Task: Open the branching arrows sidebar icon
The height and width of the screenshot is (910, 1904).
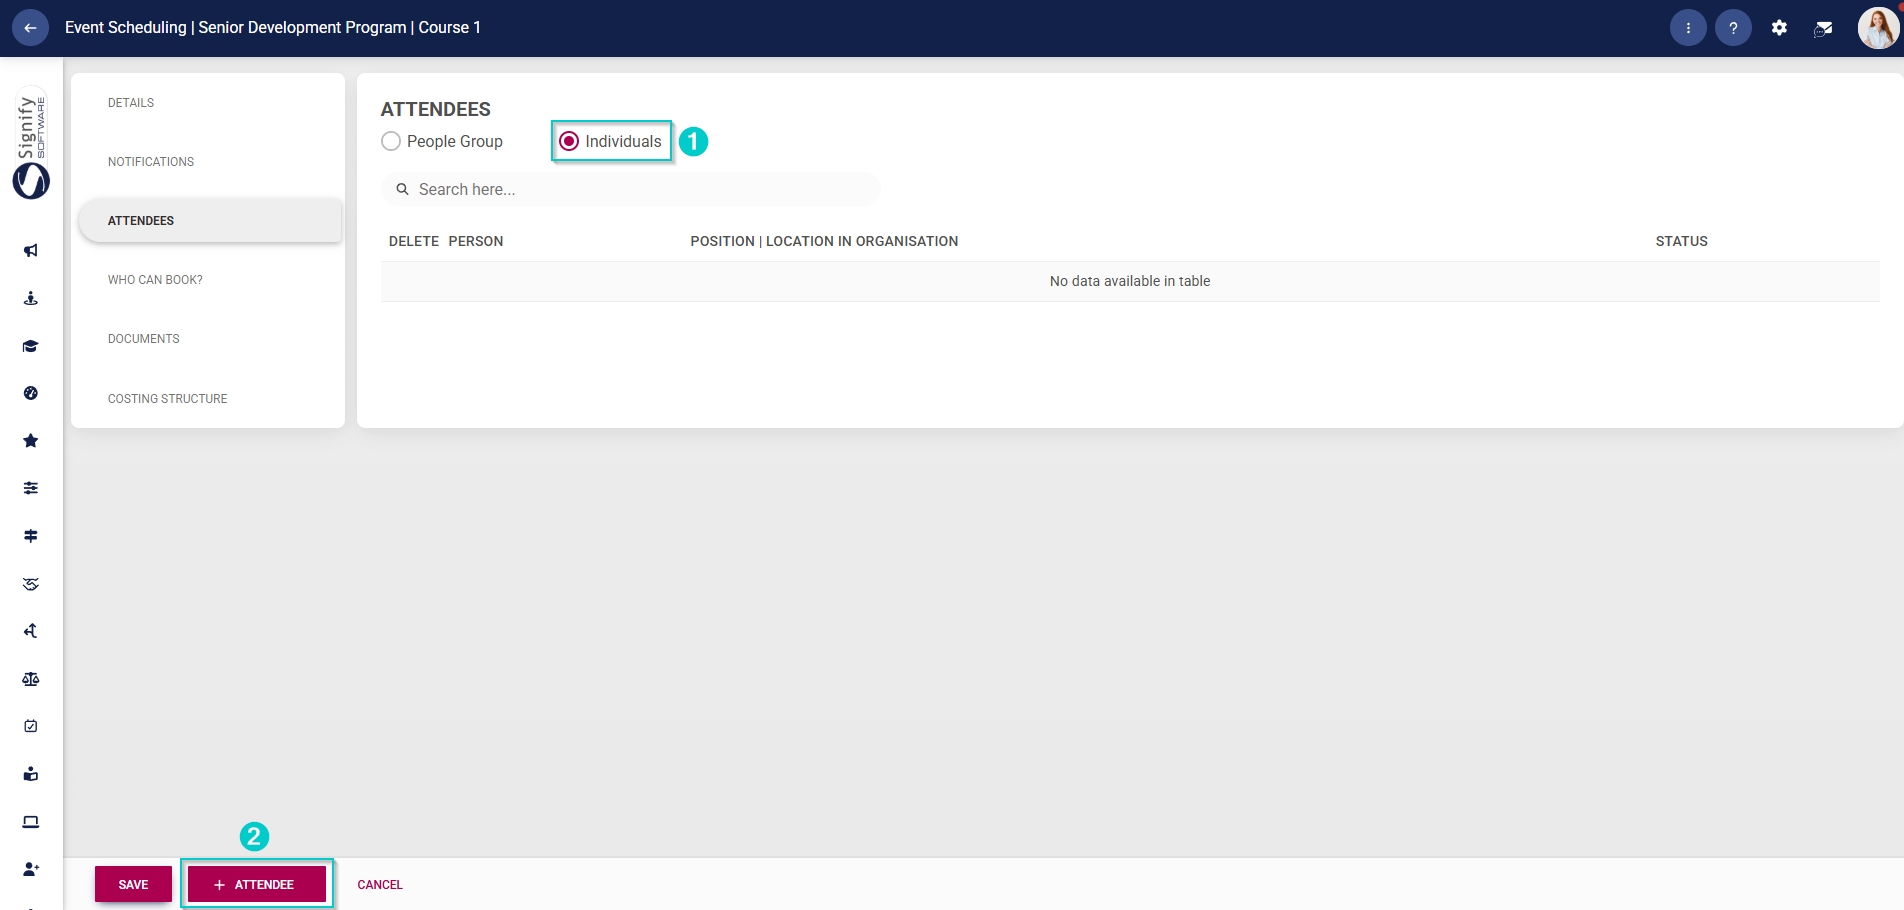Action: 31,631
